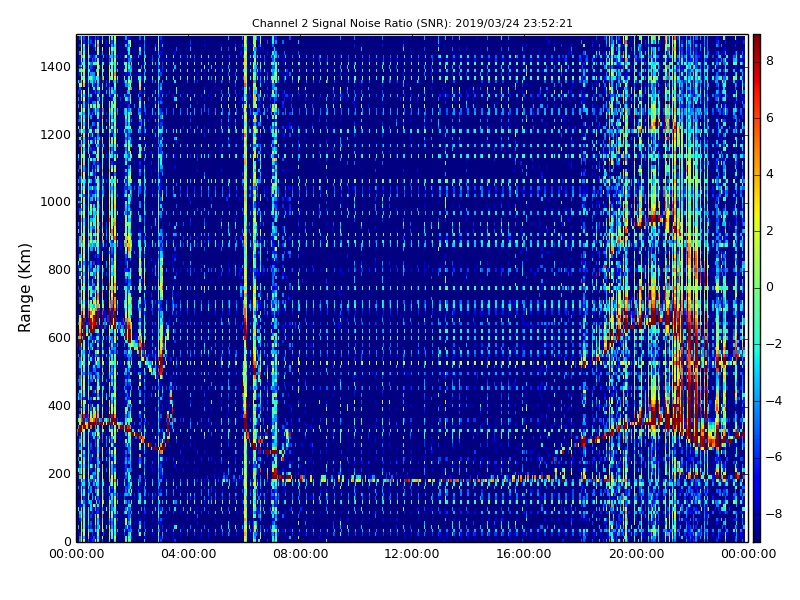Click the 200 range tick label
Viewport: 800px width, 600px height.
pos(59,473)
